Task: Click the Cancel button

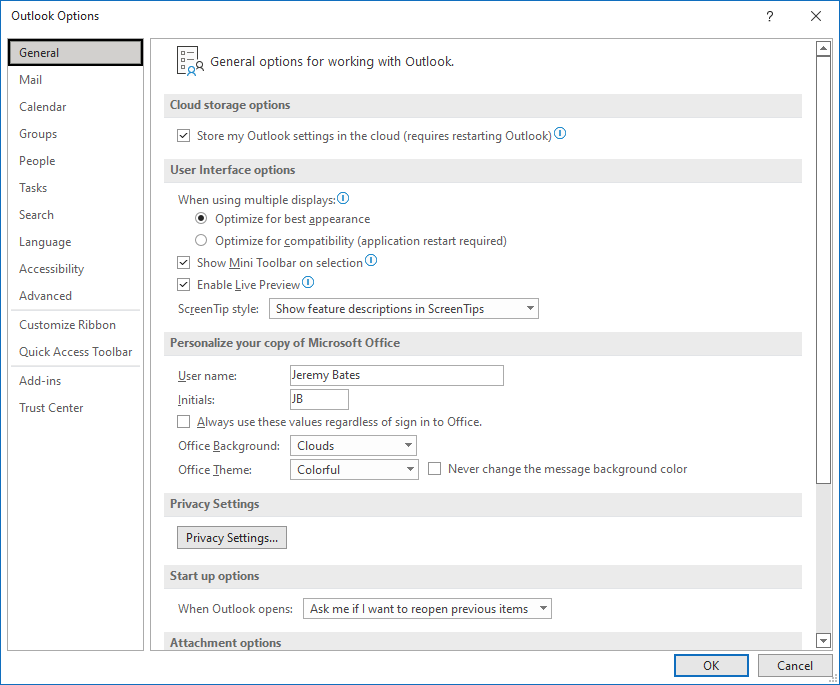Action: (794, 666)
